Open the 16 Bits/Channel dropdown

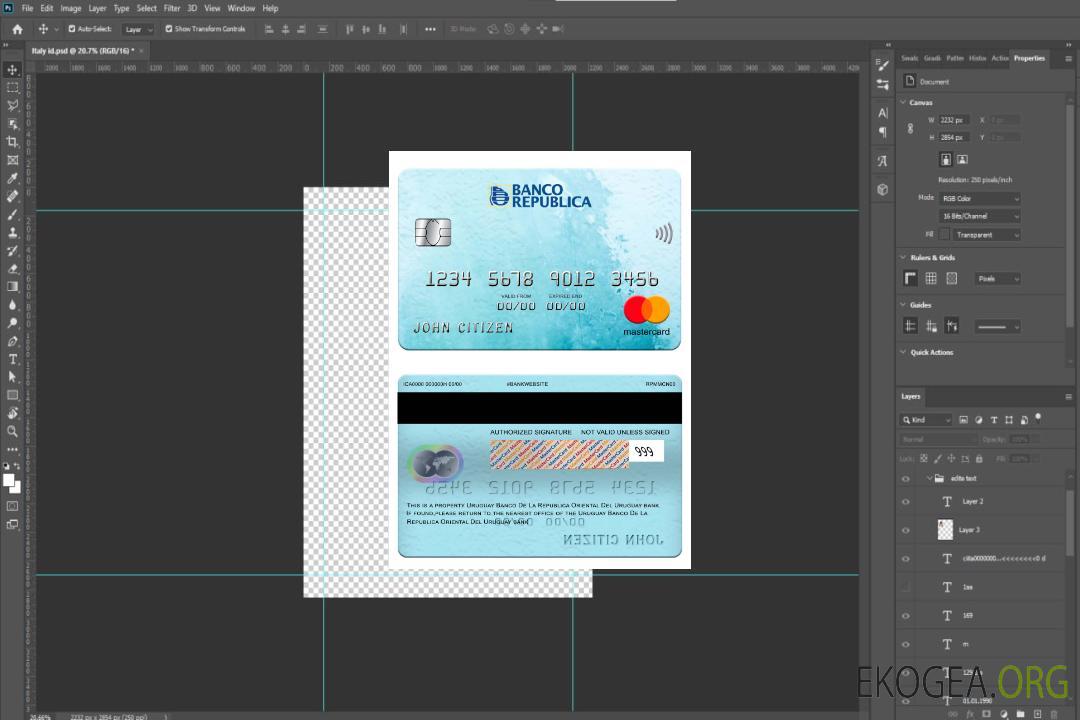(x=979, y=216)
